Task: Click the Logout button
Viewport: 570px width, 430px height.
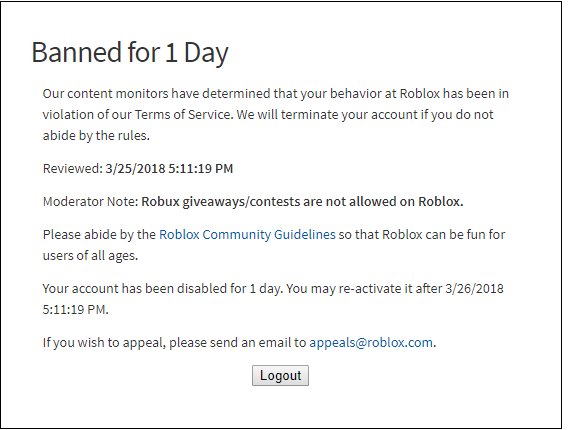Action: [280, 375]
